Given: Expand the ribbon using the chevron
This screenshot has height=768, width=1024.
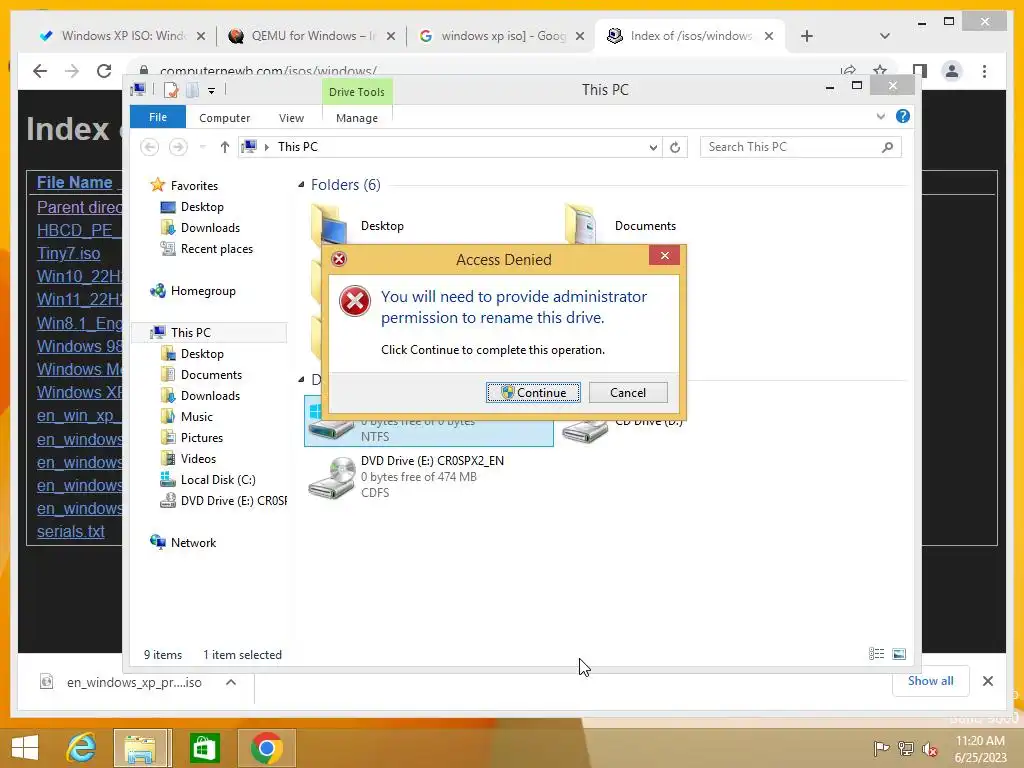Looking at the screenshot, I should point(880,116).
